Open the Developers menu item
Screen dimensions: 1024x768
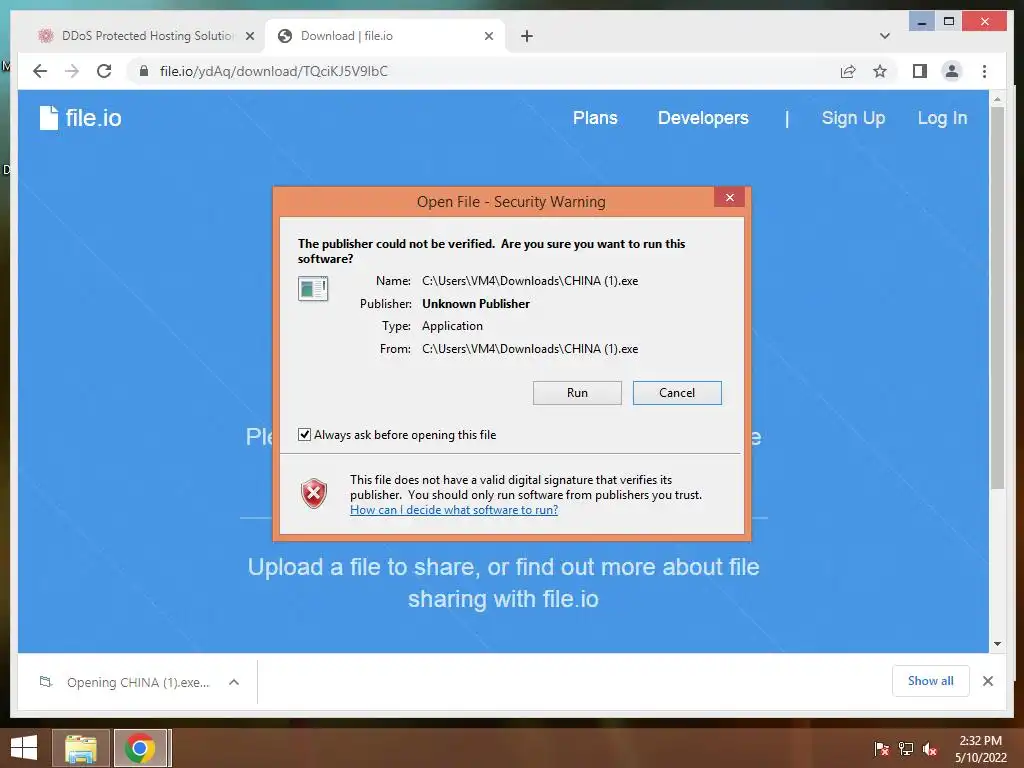click(x=703, y=118)
